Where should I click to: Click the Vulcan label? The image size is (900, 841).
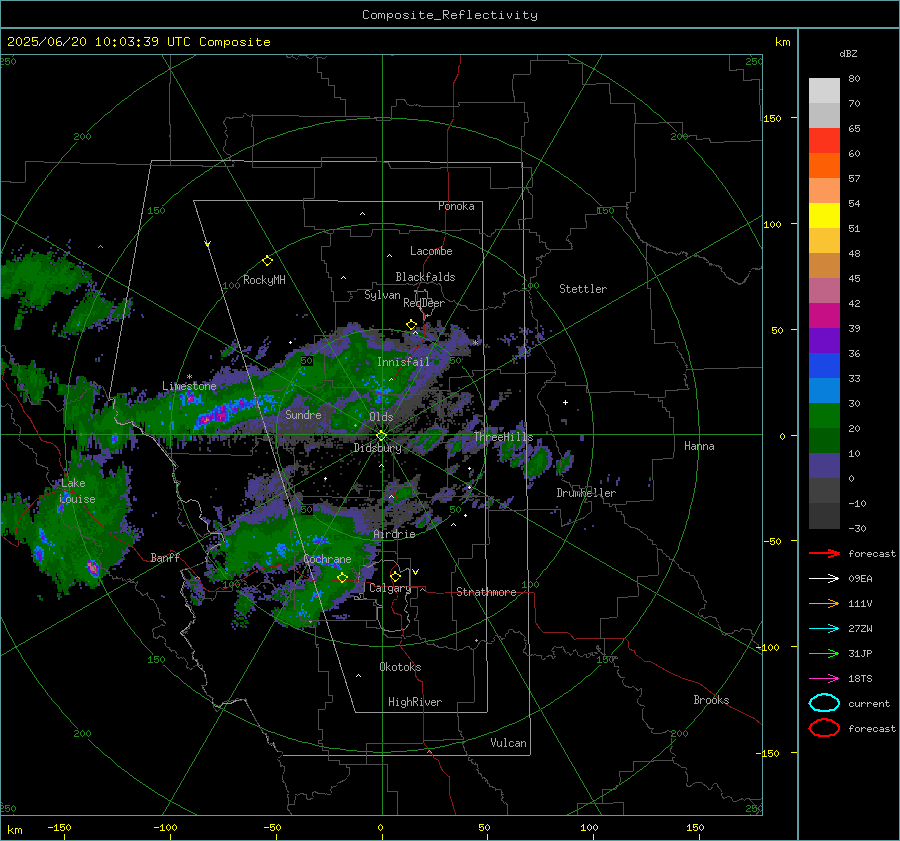[x=508, y=743]
